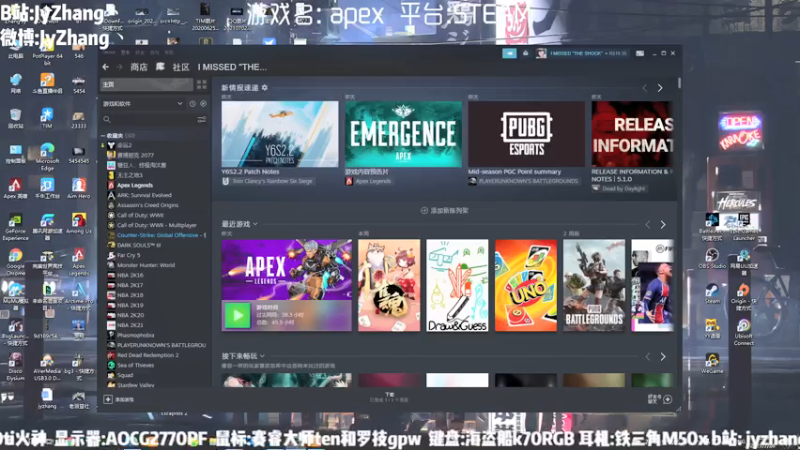800x450 pixels.
Task: Open downloads status at bottom center
Action: point(389,397)
